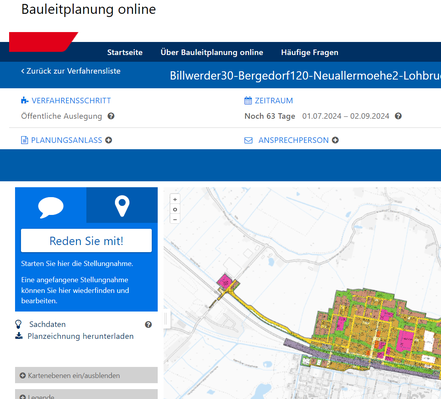Zoom in on the map

coord(175,199)
